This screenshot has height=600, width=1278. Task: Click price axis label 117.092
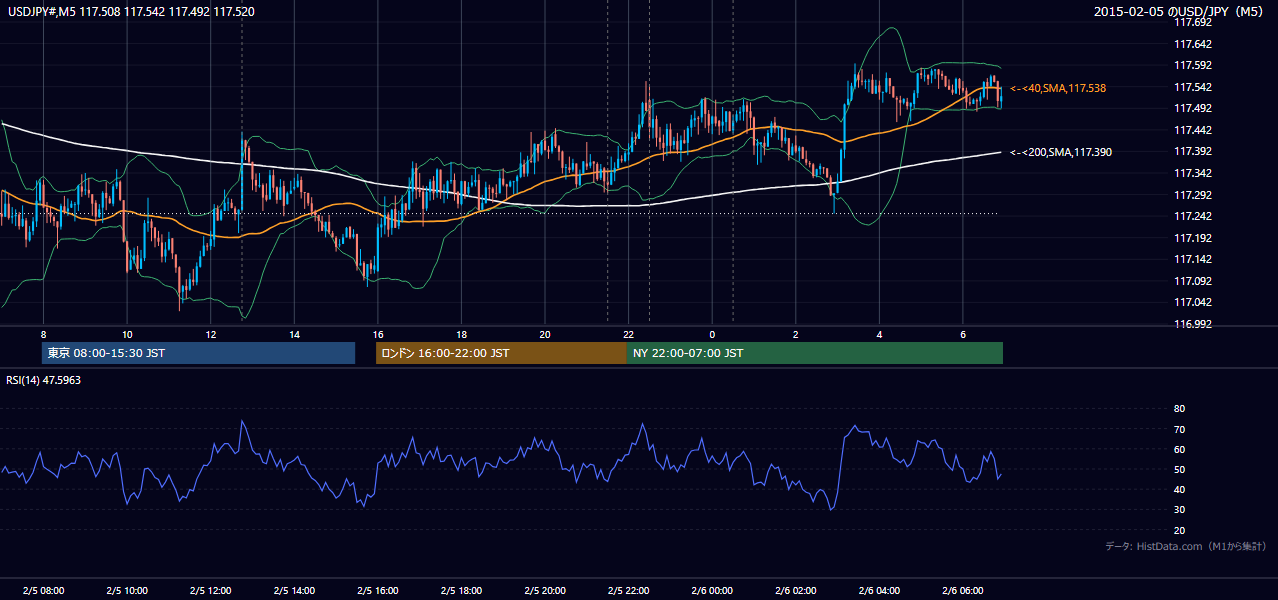(1192, 281)
